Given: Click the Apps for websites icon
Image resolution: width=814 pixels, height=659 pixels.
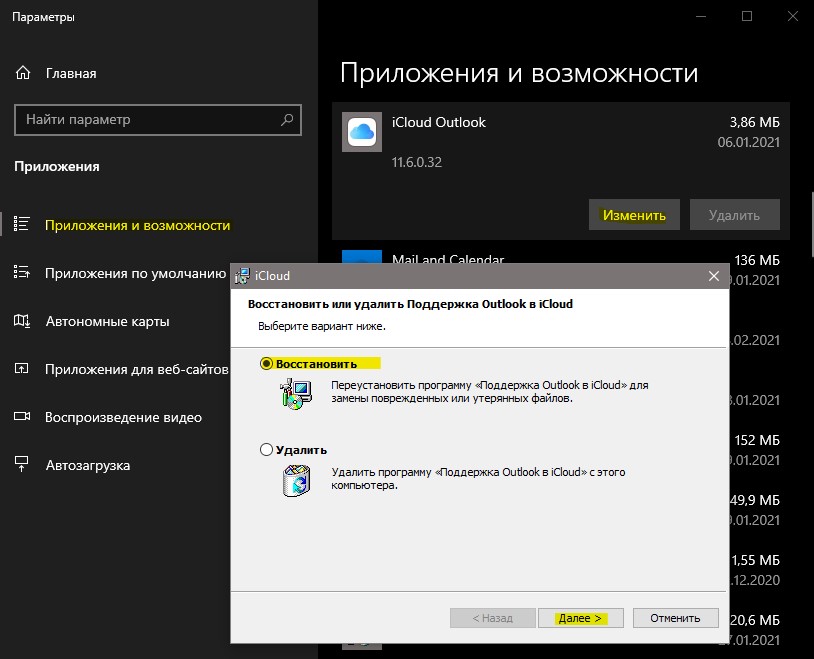Looking at the screenshot, I should pos(22,369).
